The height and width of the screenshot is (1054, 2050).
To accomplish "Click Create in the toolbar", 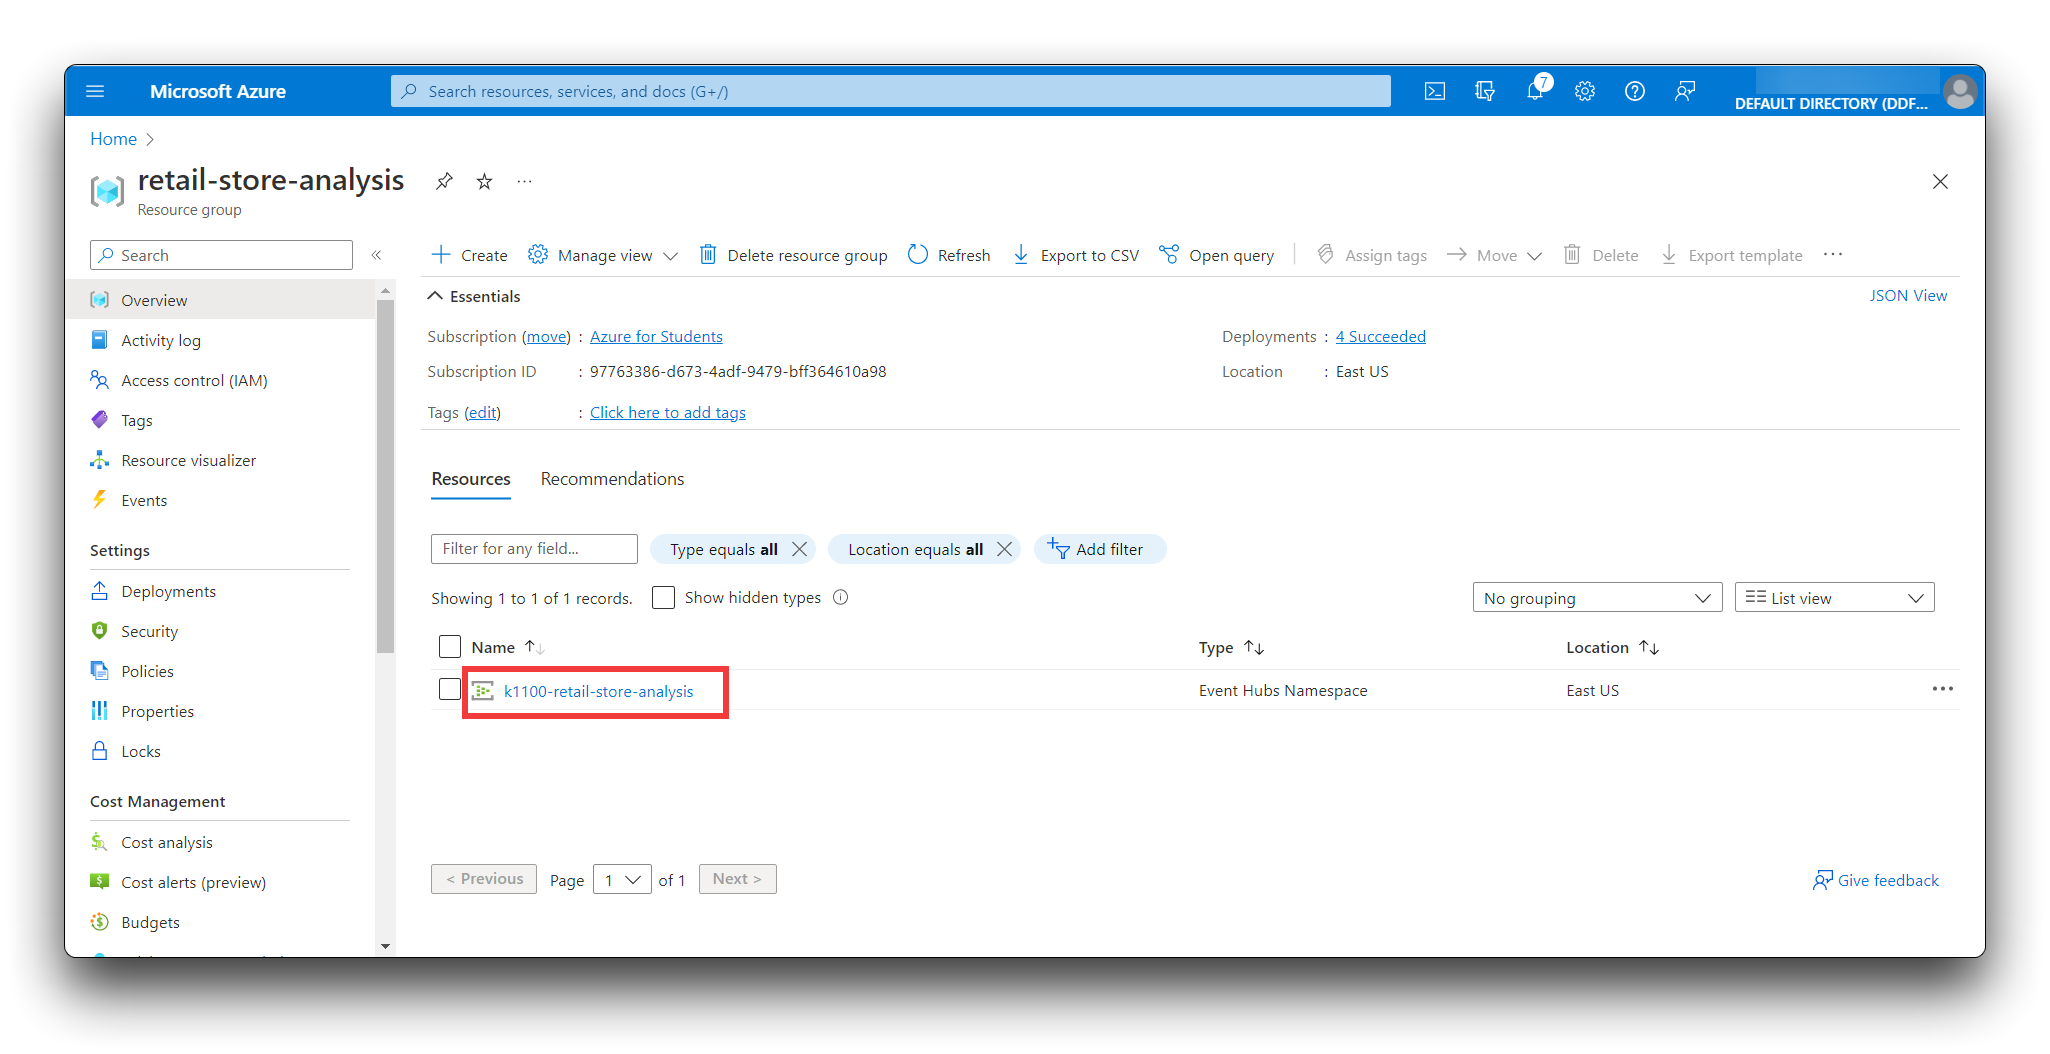I will [469, 255].
